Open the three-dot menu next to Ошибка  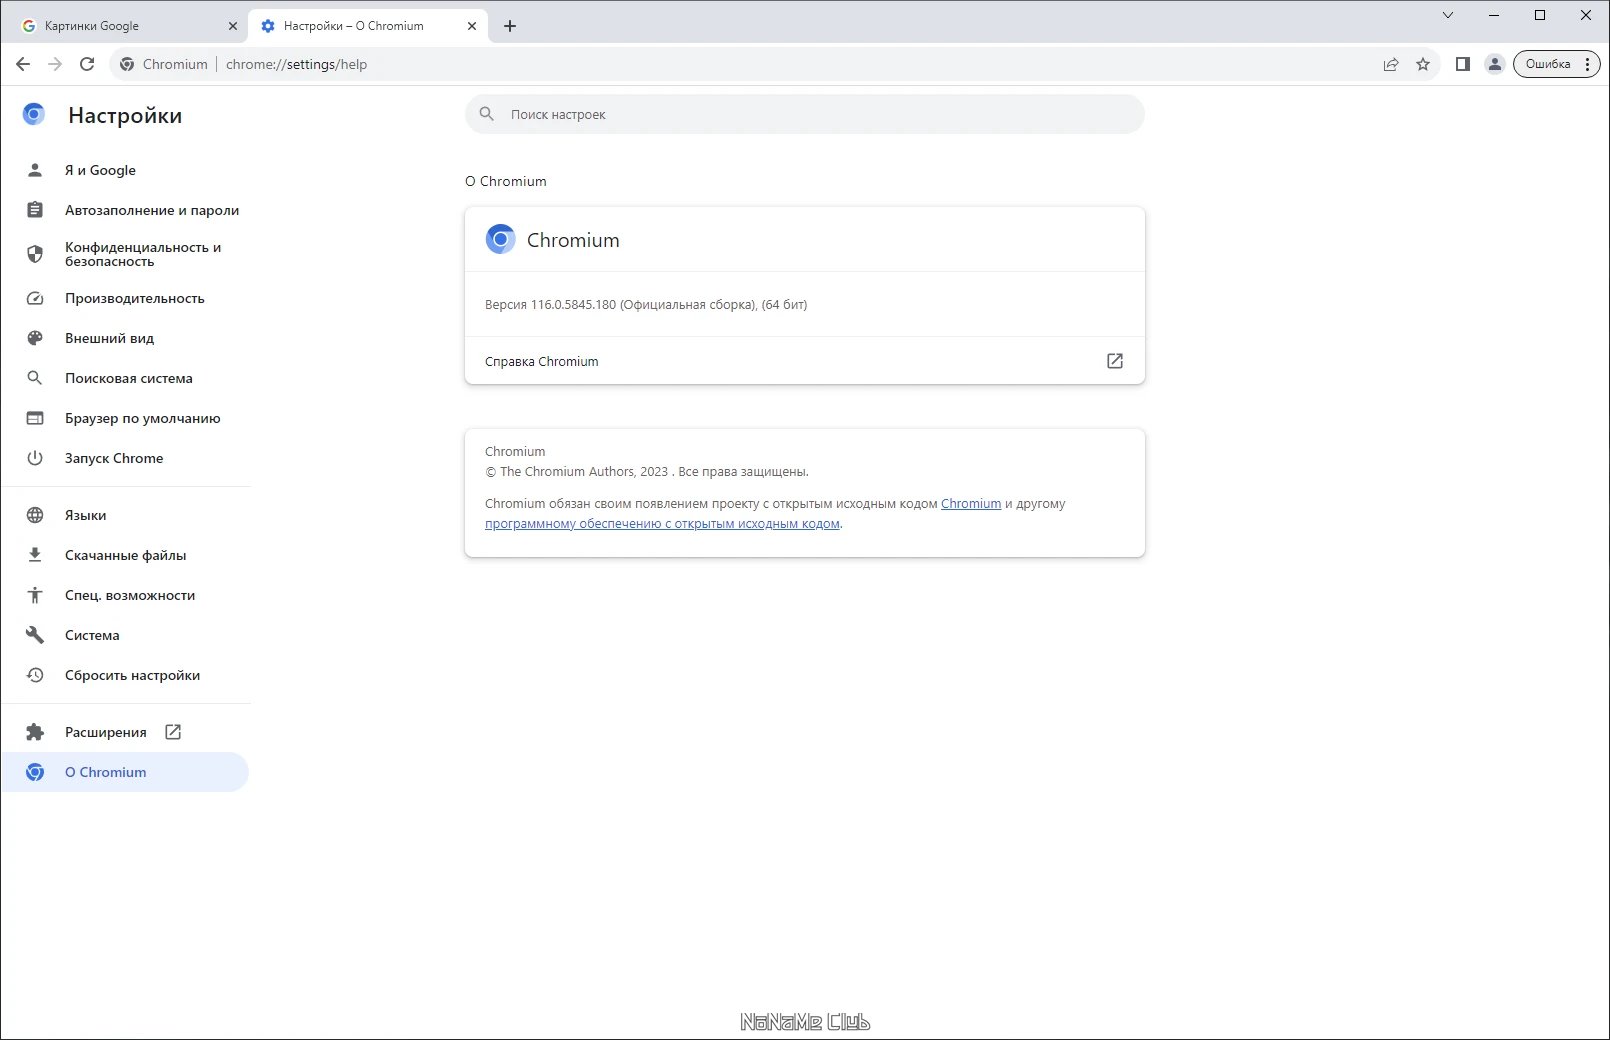1587,64
